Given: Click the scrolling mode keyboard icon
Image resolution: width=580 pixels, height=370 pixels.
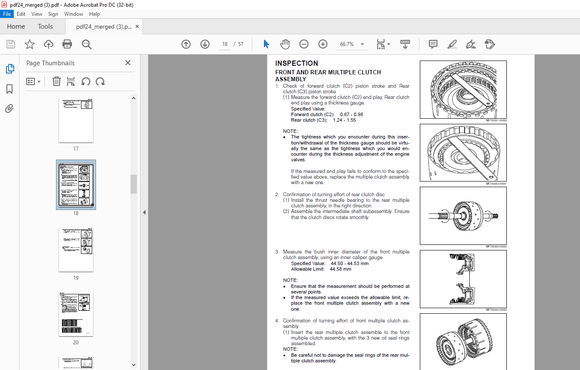Looking at the screenshot, I should pos(405,44).
